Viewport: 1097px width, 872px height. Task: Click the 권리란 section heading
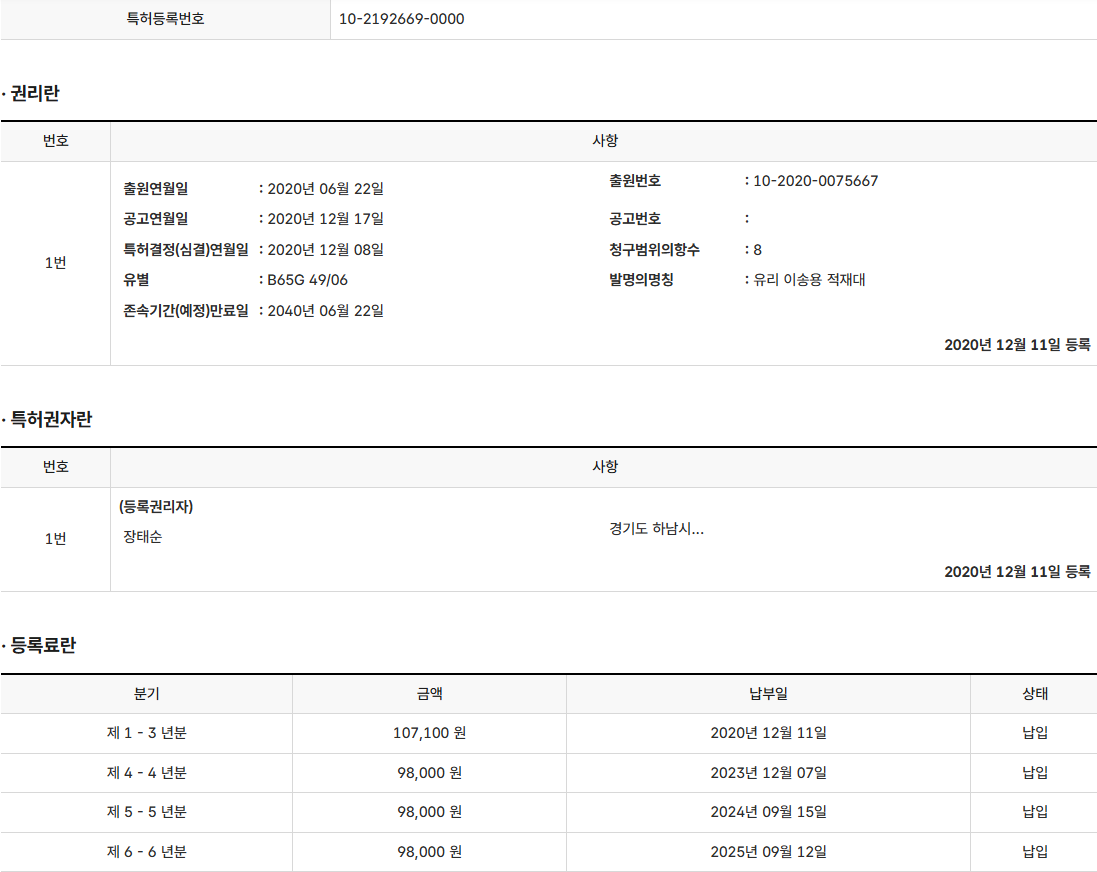35,94
